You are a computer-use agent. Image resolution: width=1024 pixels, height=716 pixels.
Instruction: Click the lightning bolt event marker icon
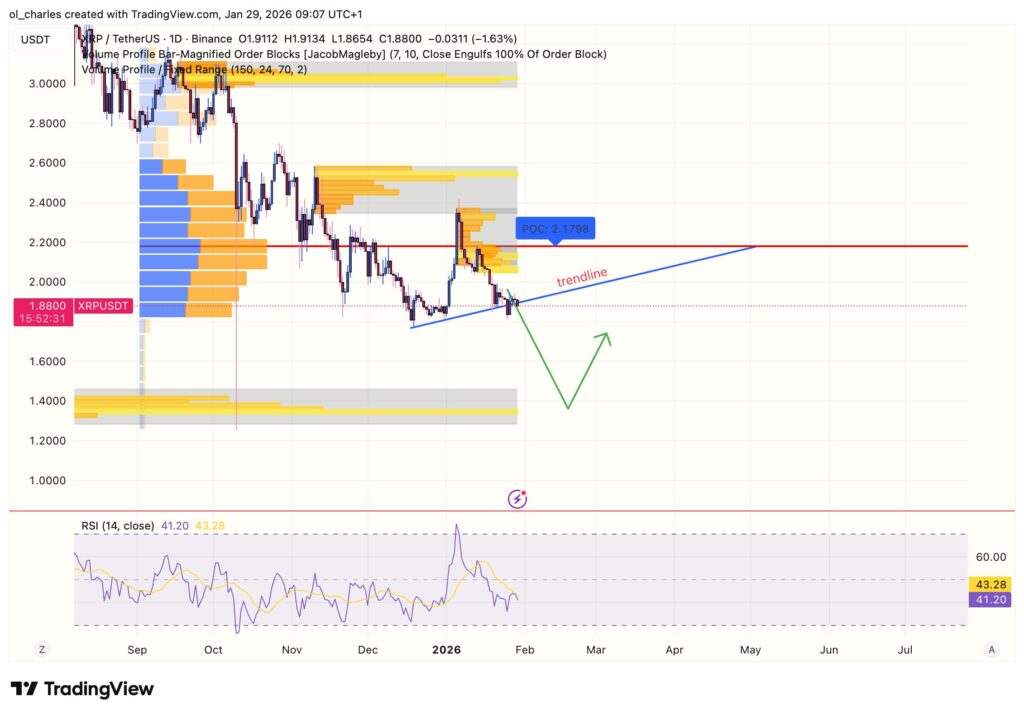pos(518,497)
